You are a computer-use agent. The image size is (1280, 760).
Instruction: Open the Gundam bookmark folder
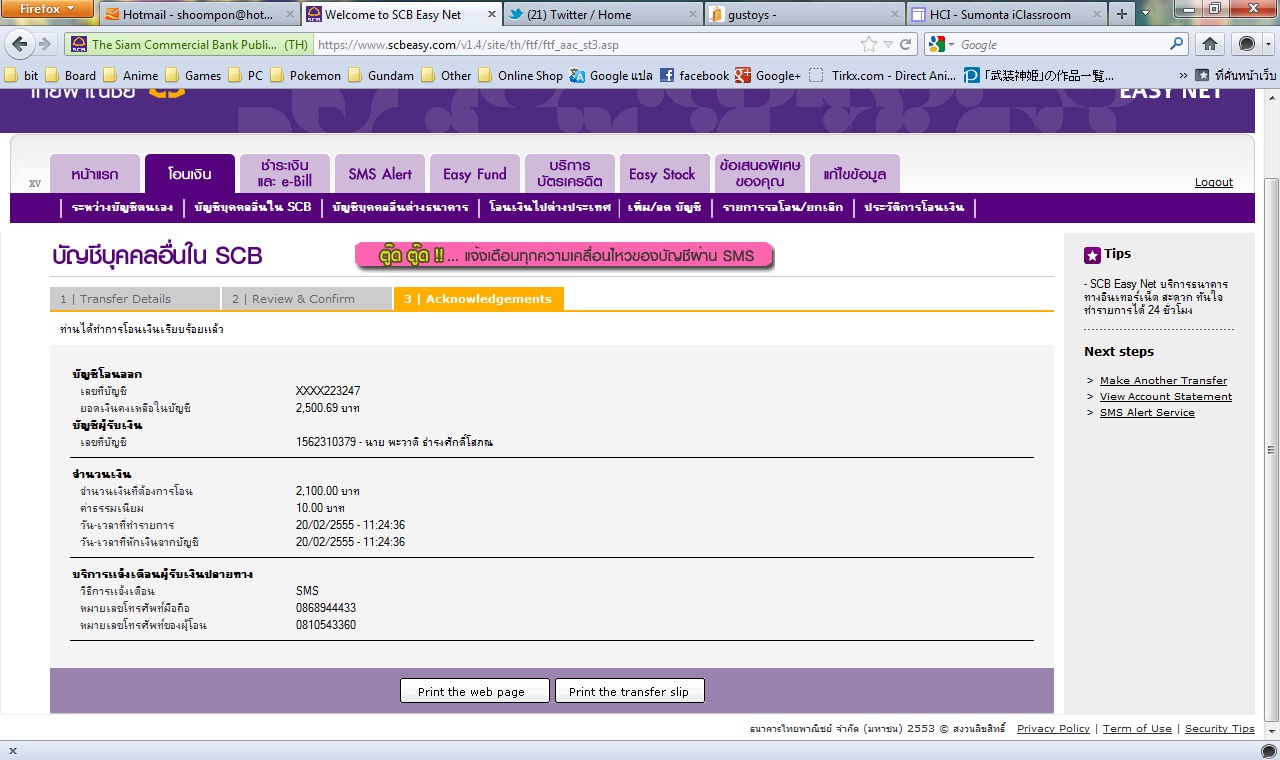(x=381, y=75)
